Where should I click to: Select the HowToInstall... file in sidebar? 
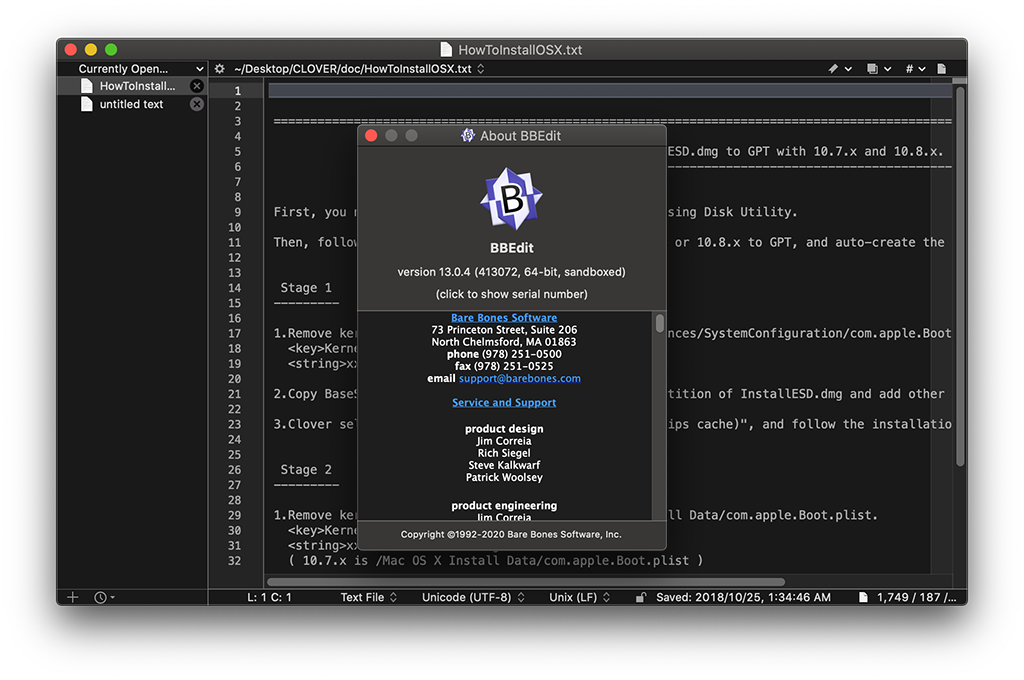pos(133,86)
